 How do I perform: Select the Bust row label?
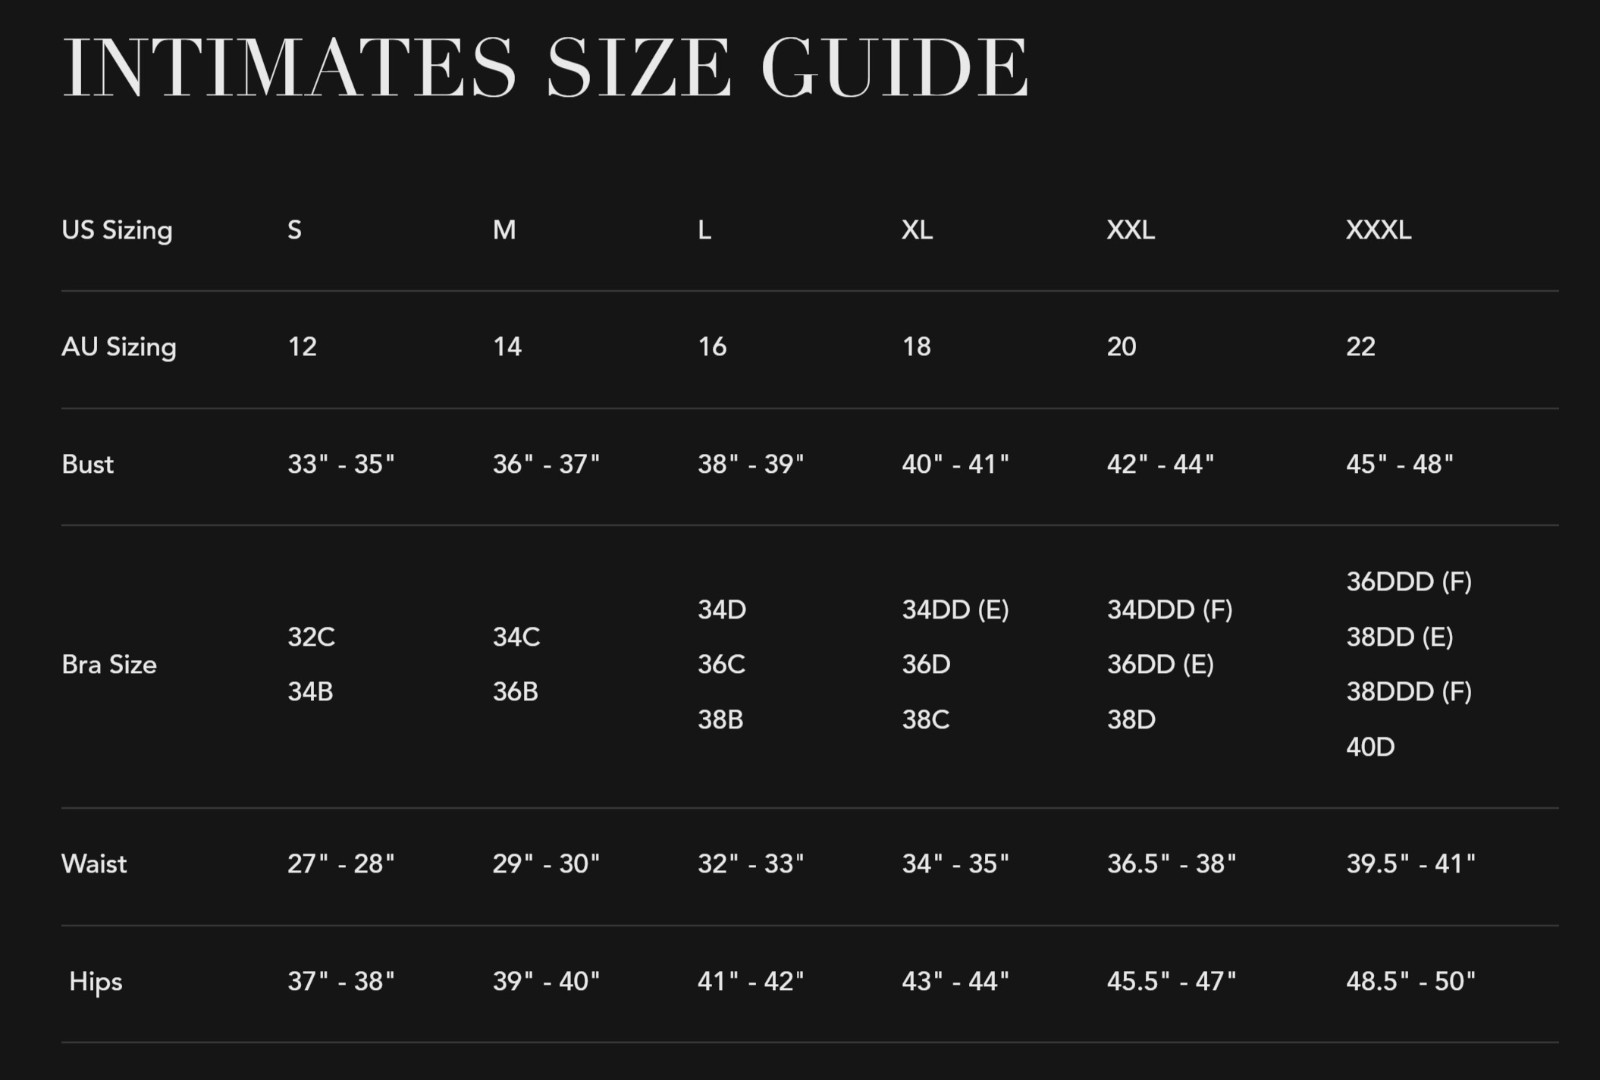[x=88, y=464]
